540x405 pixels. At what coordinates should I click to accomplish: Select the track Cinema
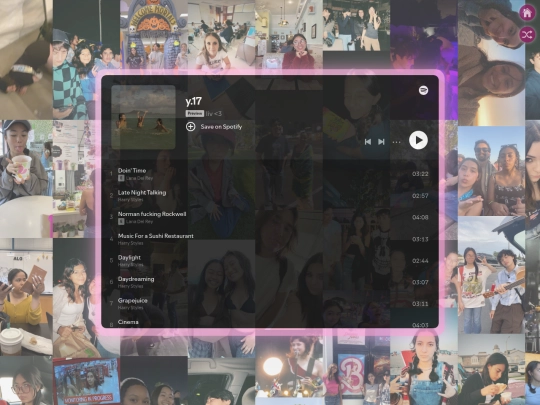tap(128, 322)
